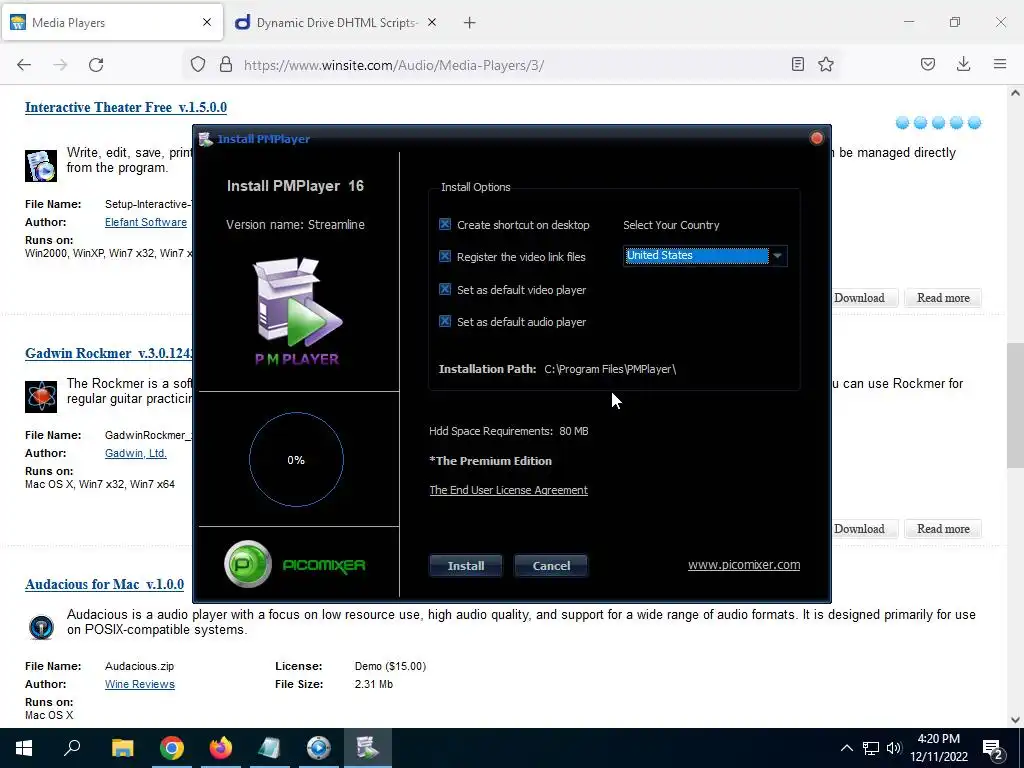Save to Pocket icon
This screenshot has width=1024, height=768.
coord(928,64)
